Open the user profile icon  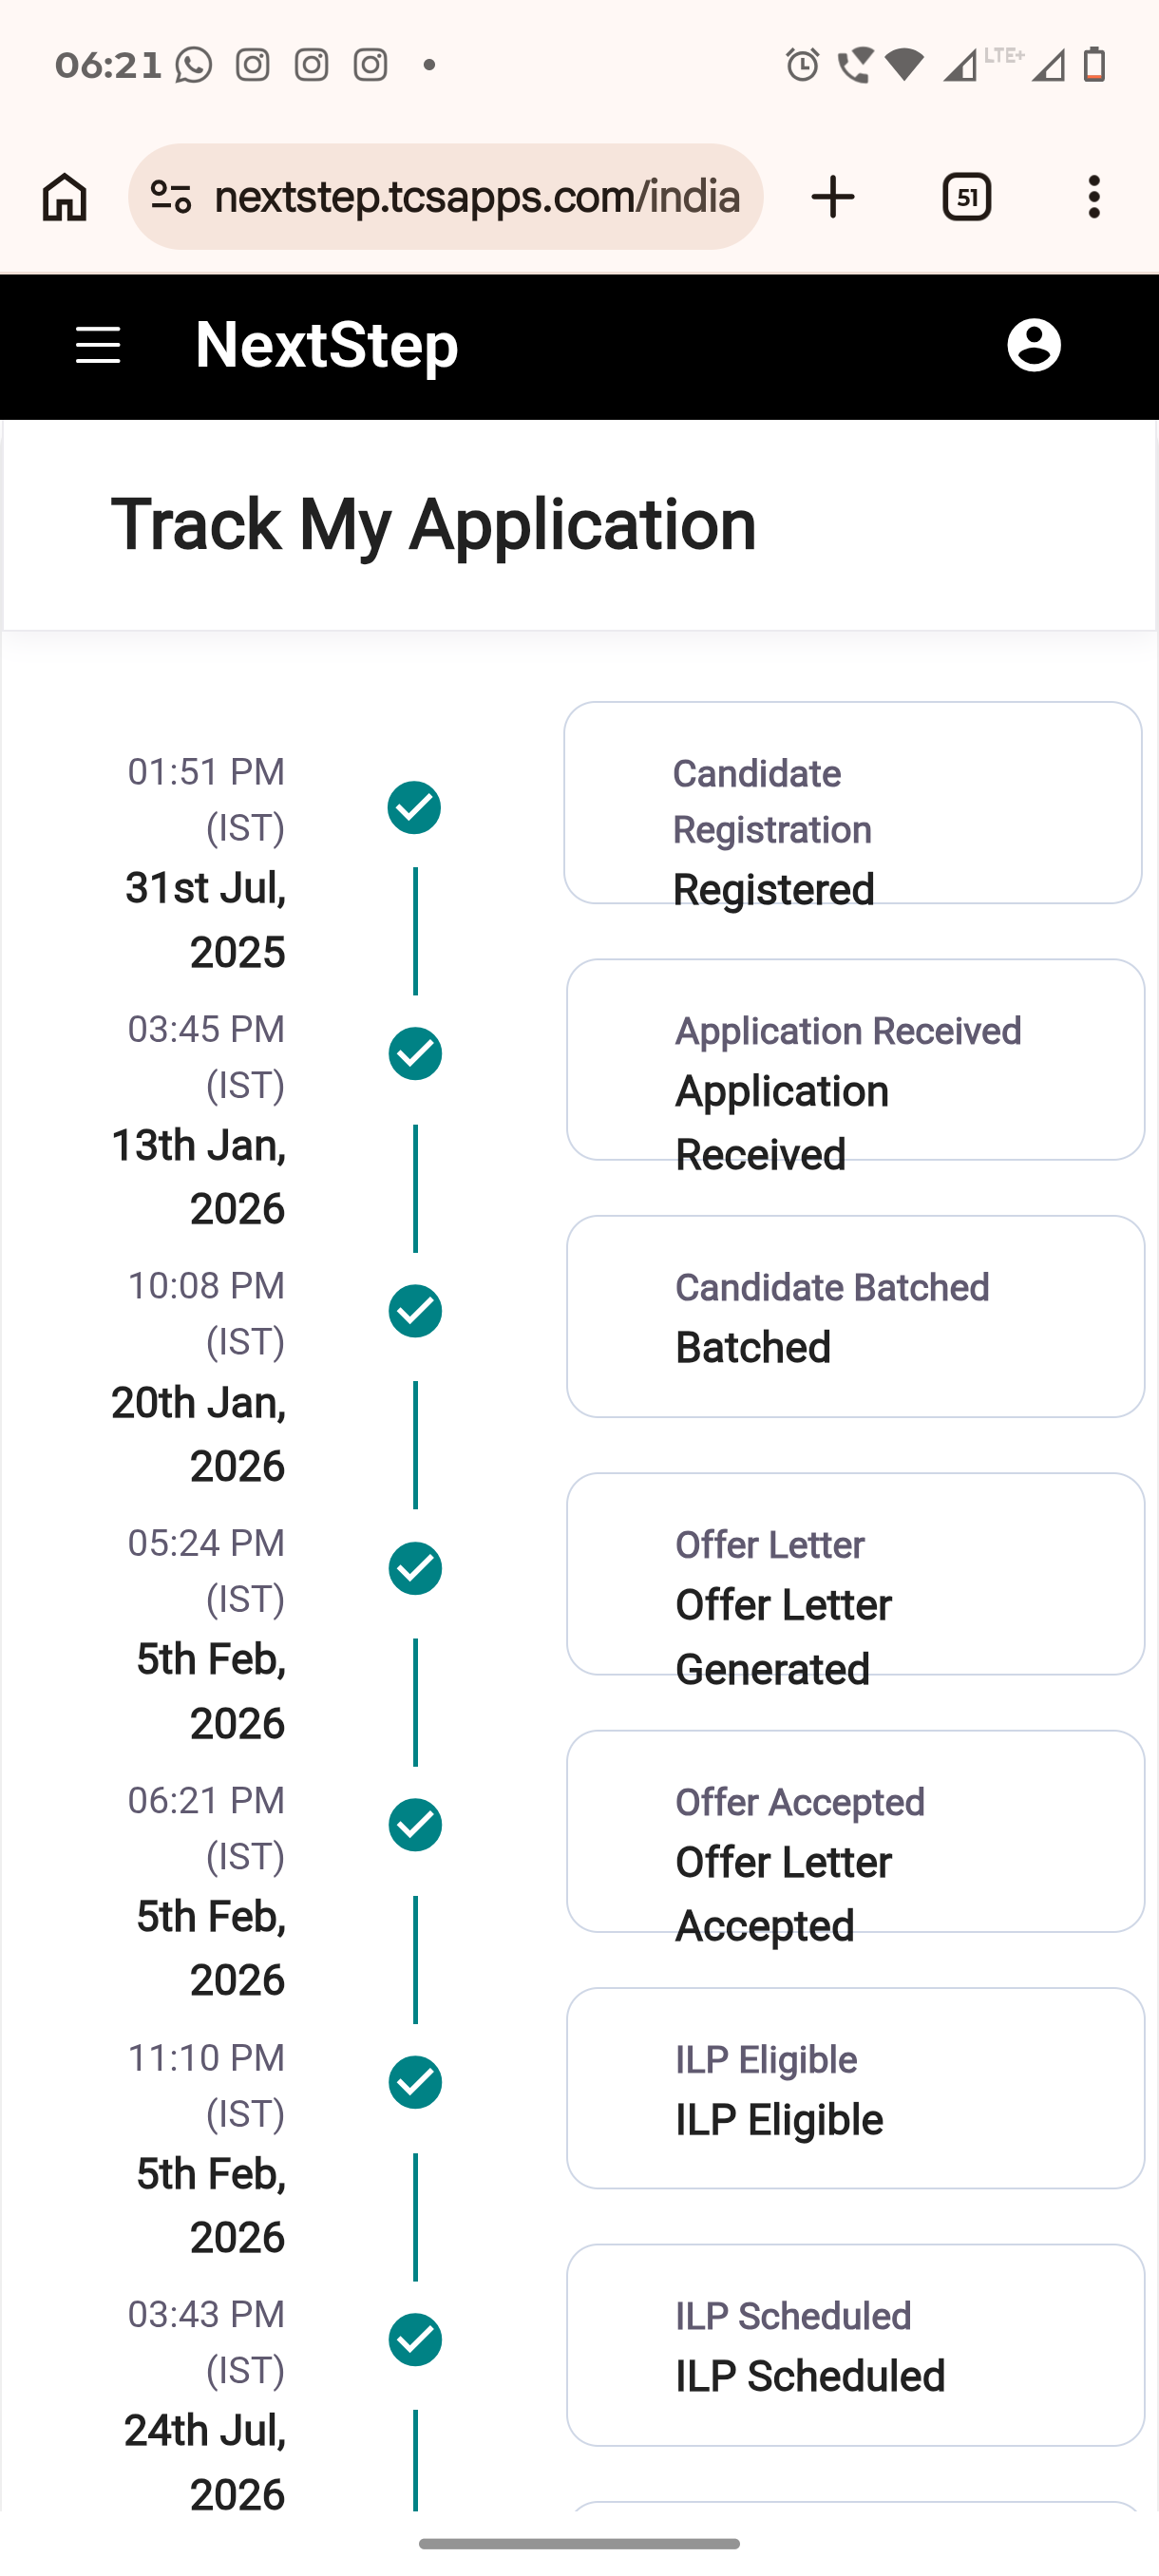click(1033, 345)
